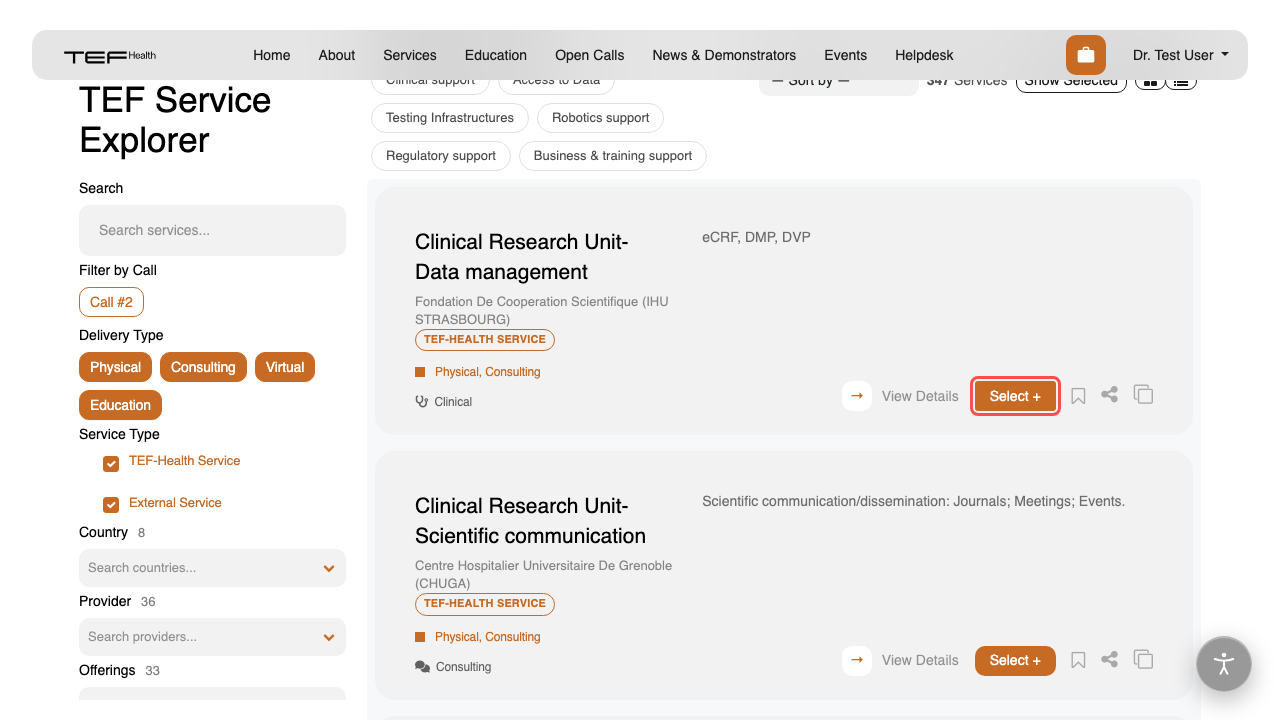
Task: Toggle the Physical delivery type filter
Action: (x=116, y=367)
